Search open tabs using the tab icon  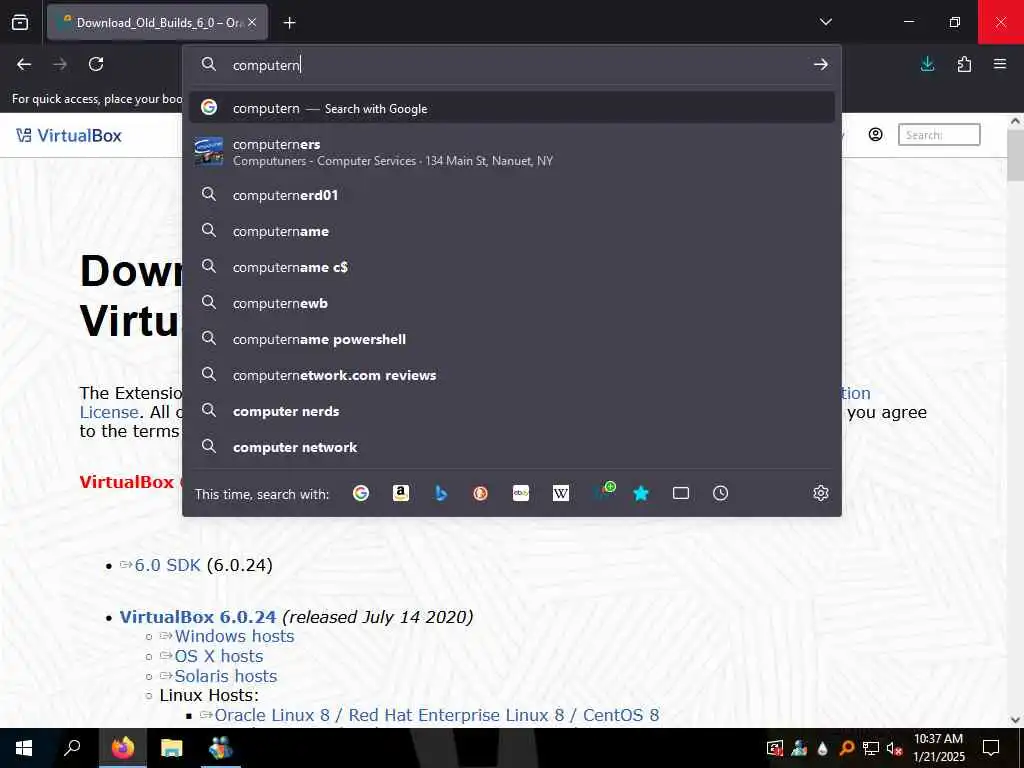(680, 493)
